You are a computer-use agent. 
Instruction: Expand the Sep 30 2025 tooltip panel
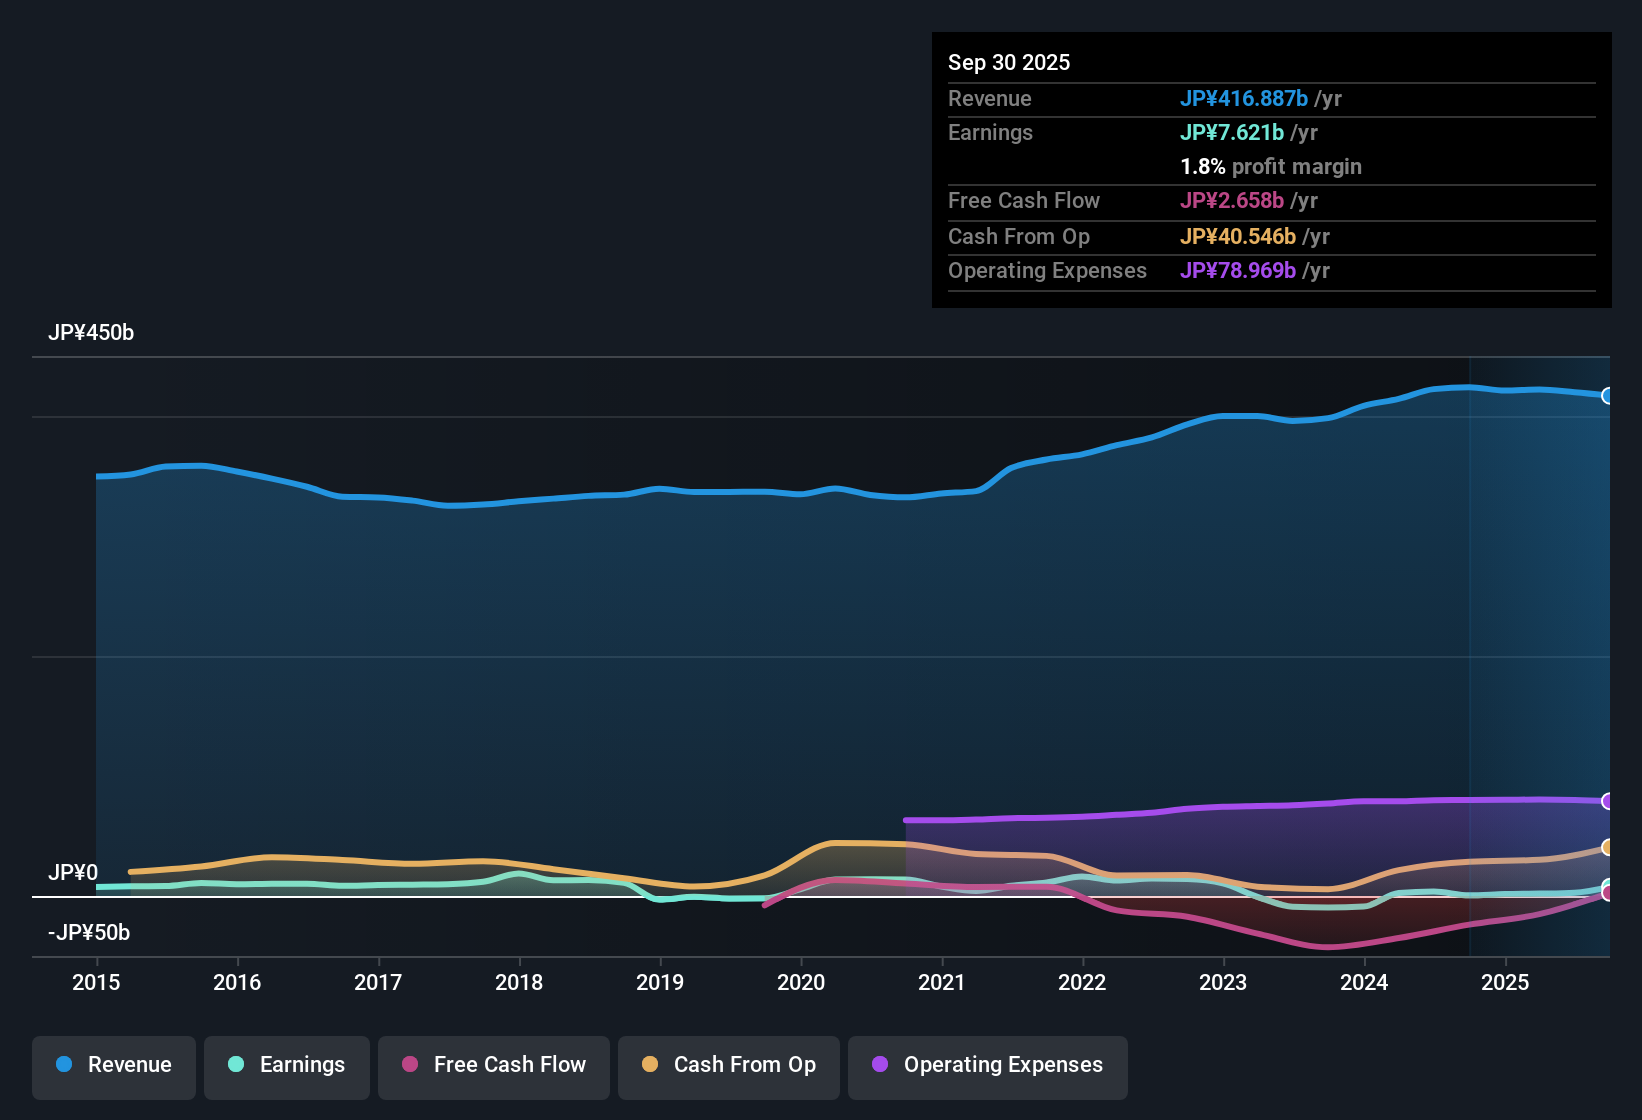[x=1009, y=62]
